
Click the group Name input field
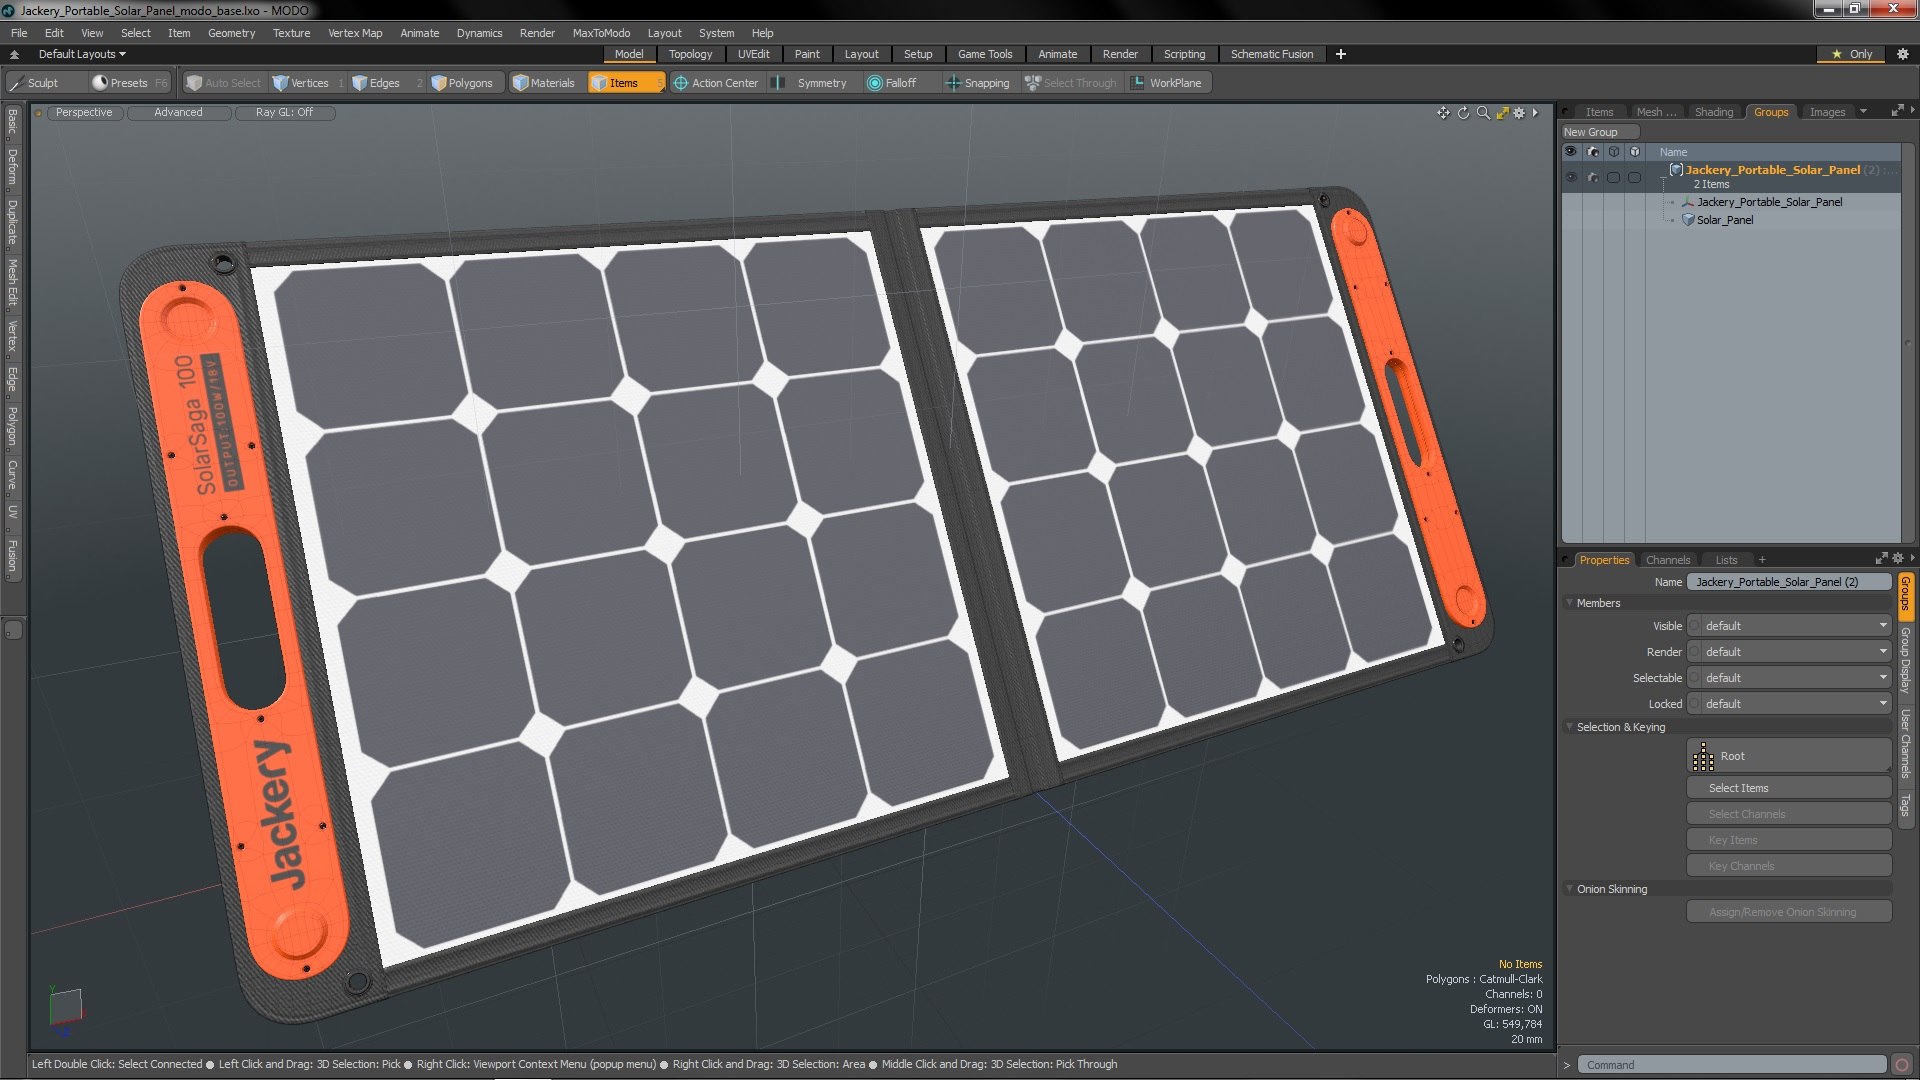(1788, 582)
